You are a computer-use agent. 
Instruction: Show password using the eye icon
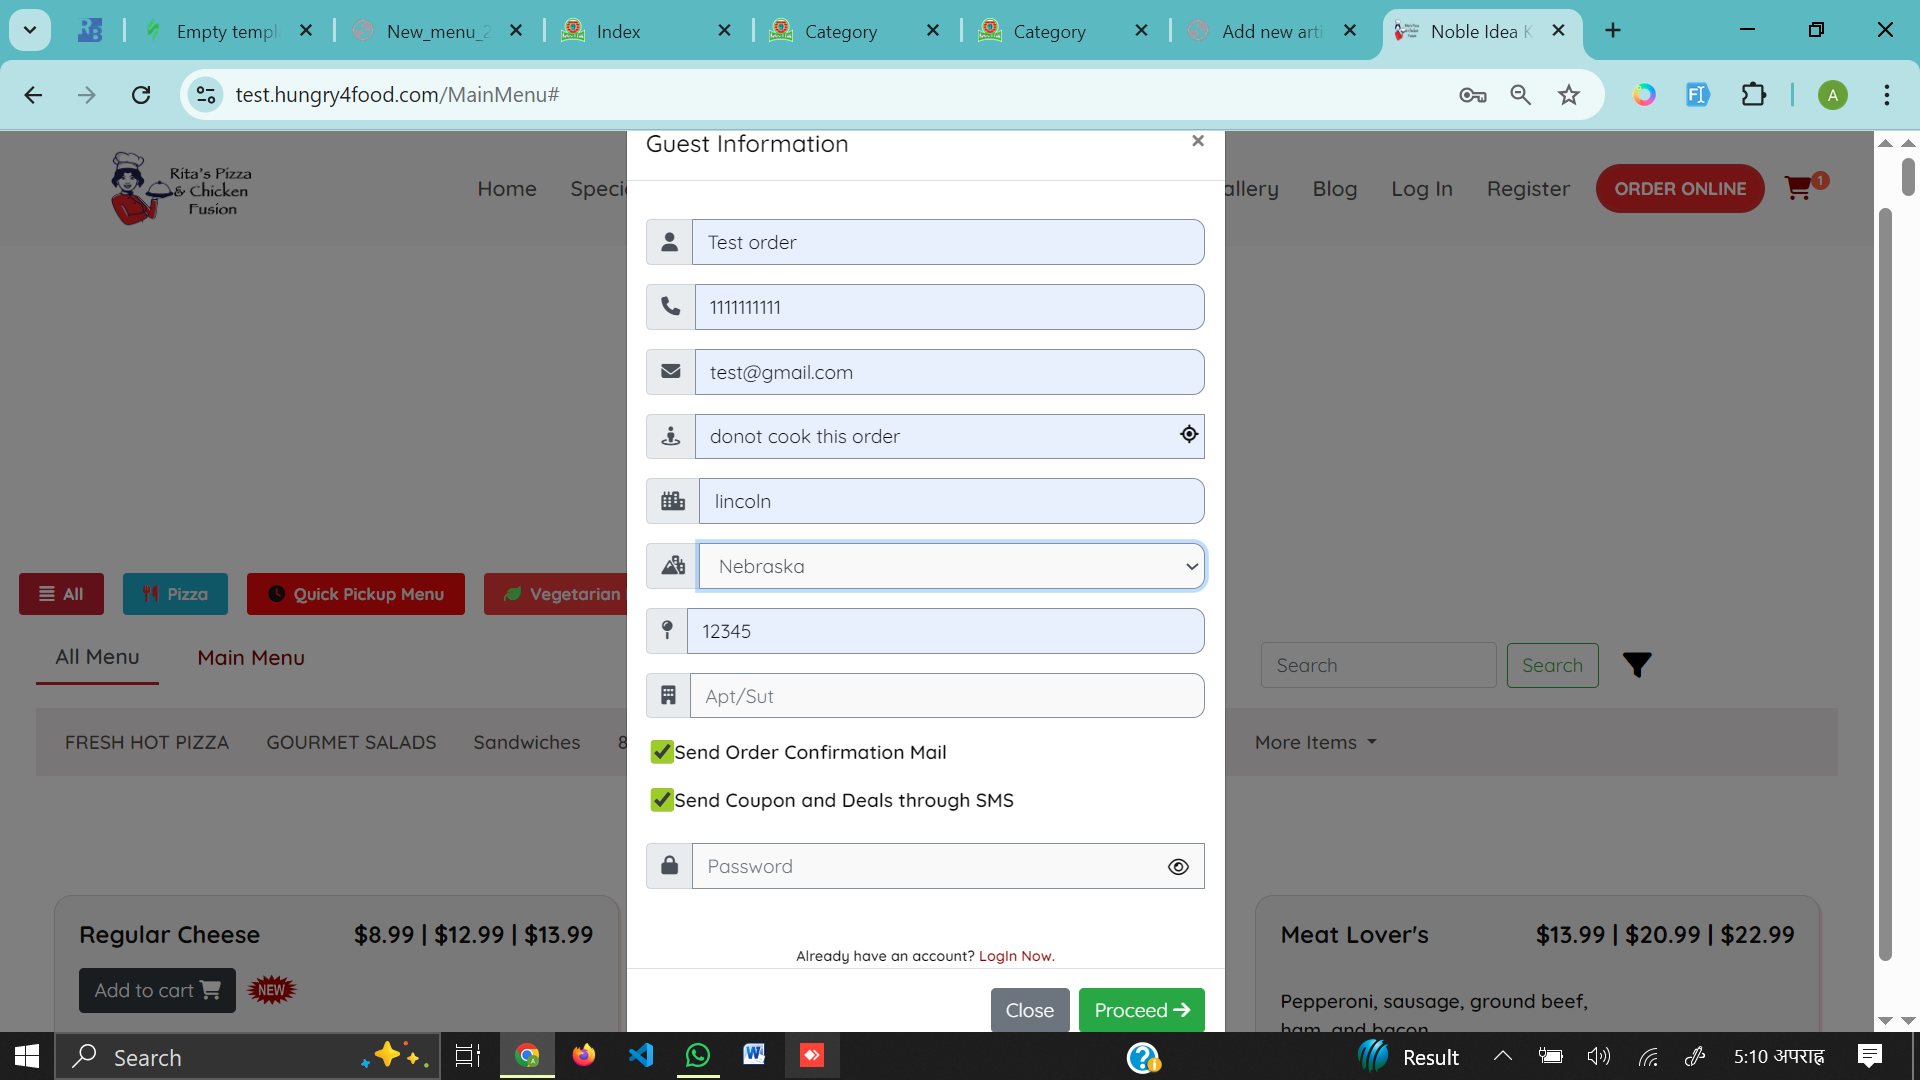[1178, 867]
